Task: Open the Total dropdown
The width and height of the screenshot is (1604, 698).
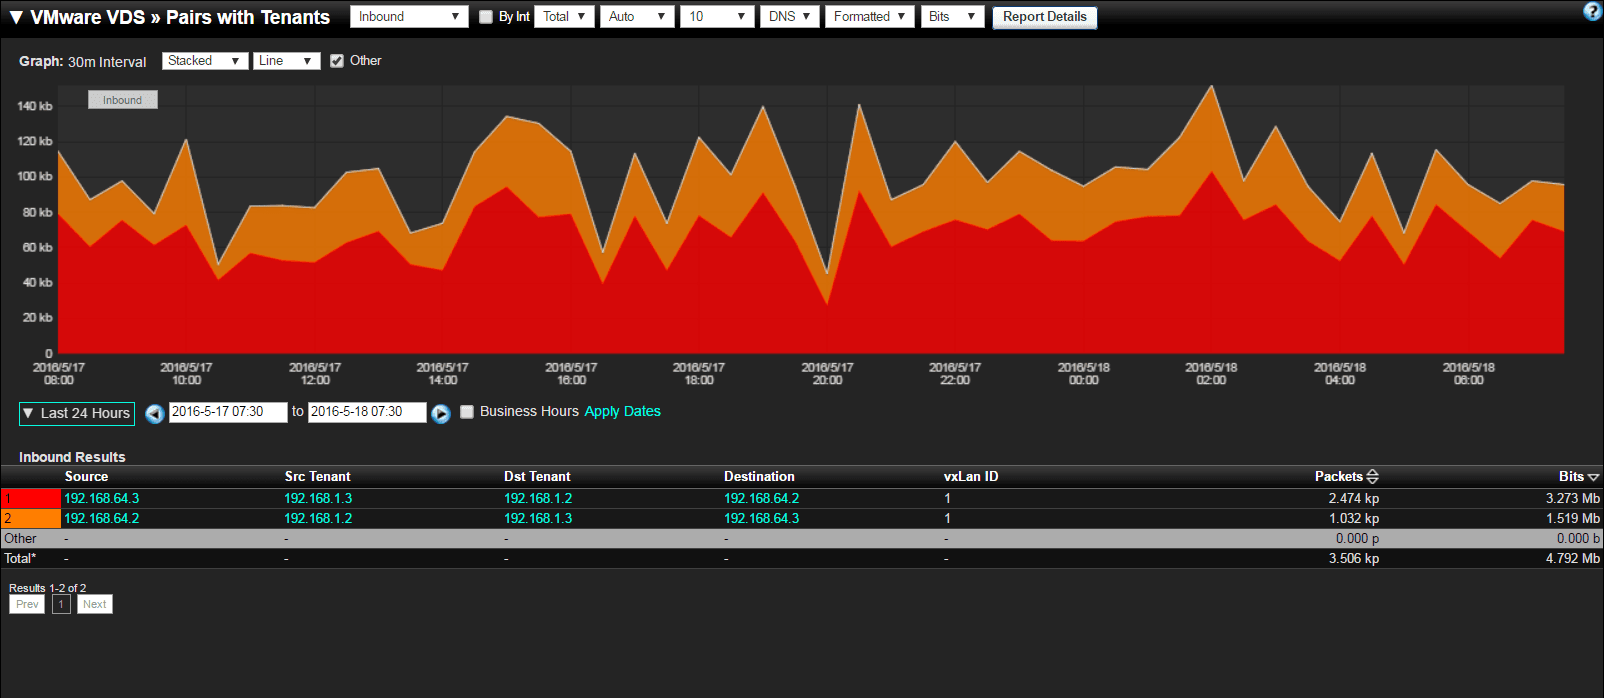Action: [565, 17]
